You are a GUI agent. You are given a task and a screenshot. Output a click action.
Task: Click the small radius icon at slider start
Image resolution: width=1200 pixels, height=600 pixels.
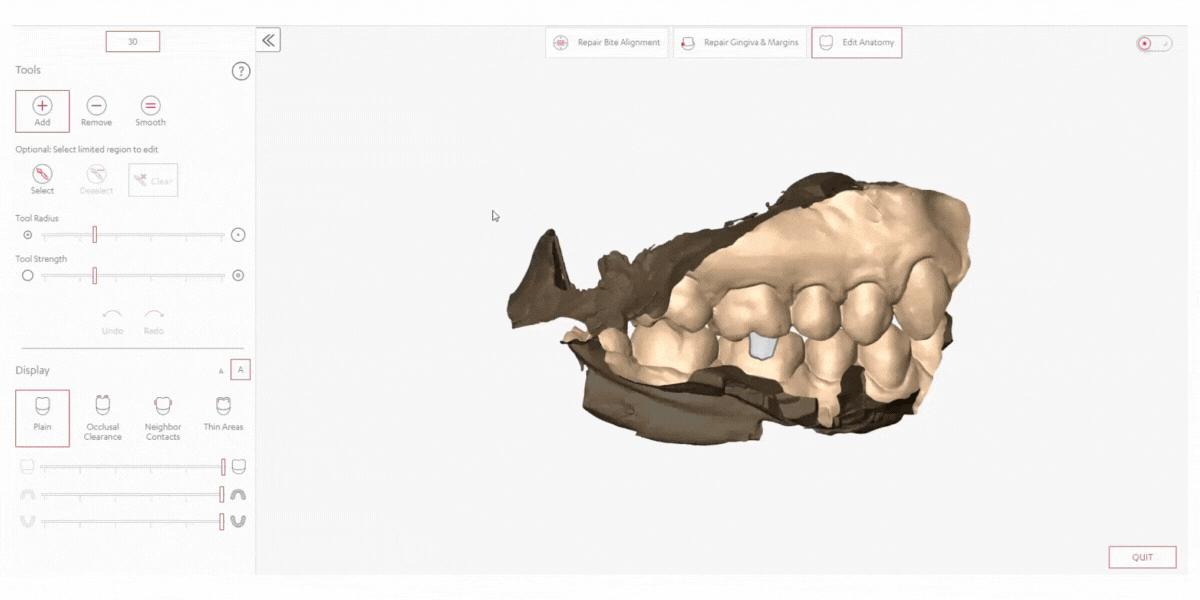[x=27, y=235]
